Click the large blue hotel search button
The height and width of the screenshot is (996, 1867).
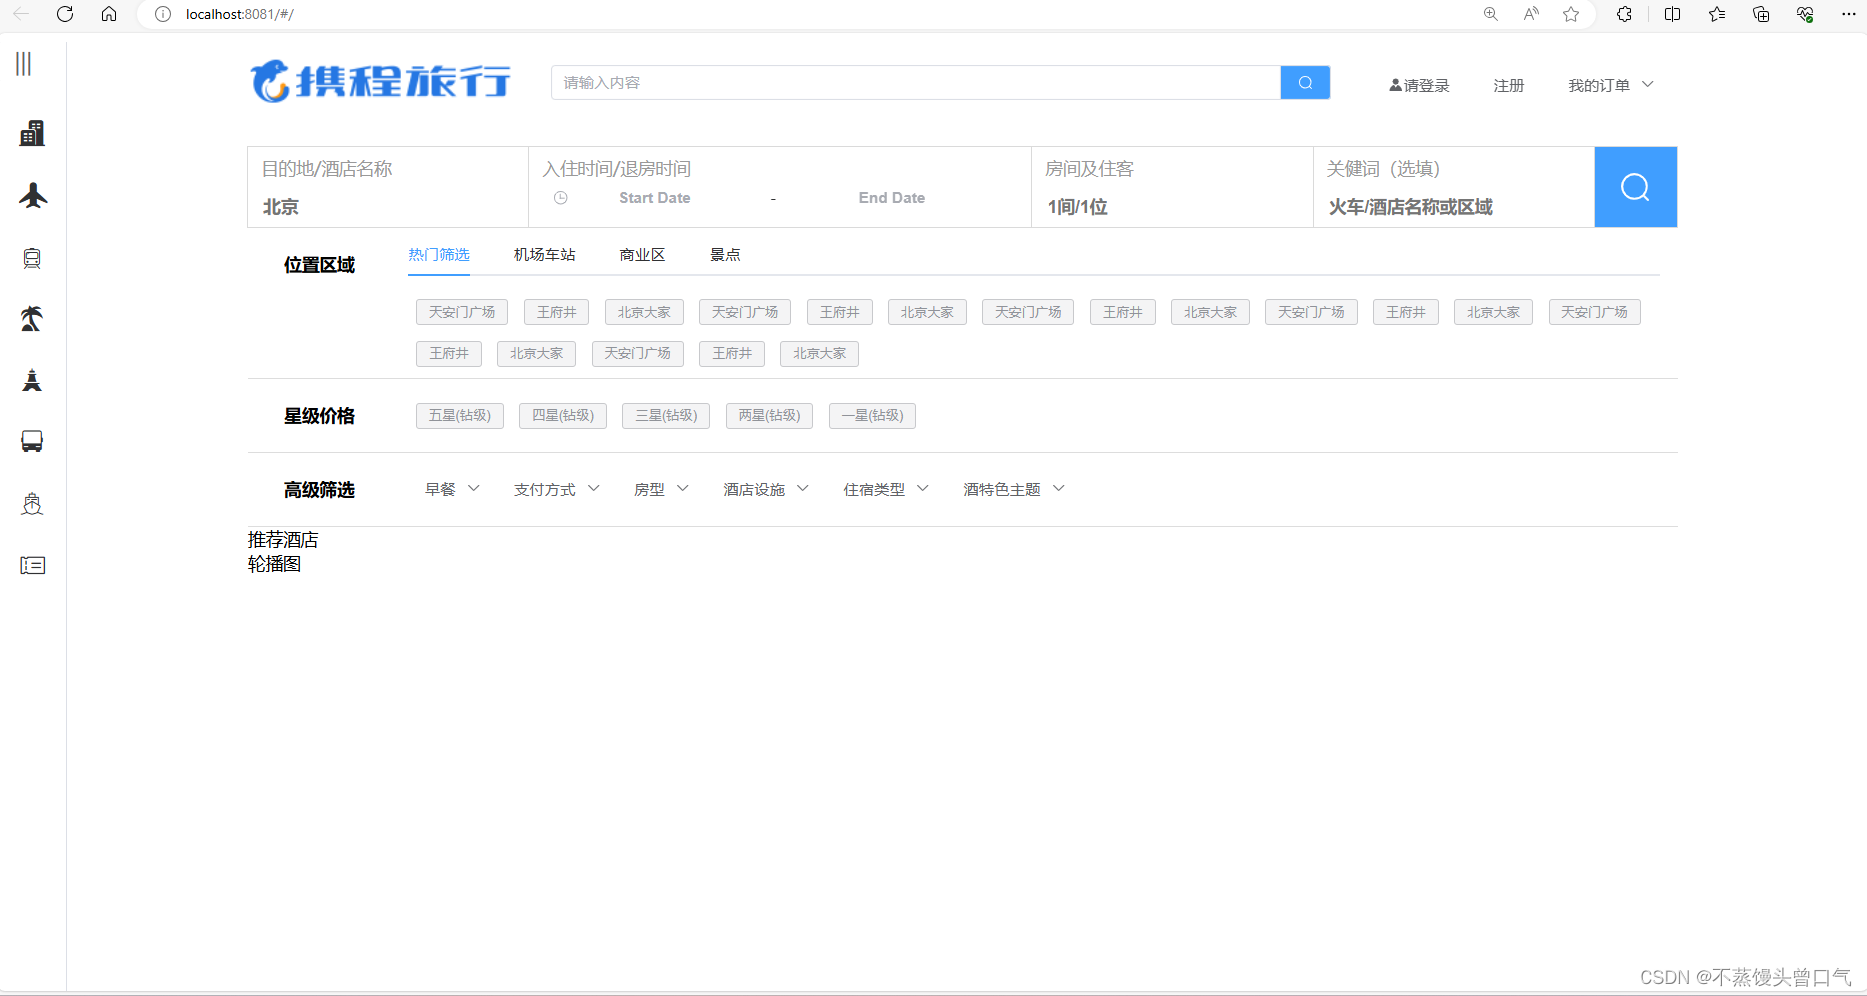point(1635,187)
